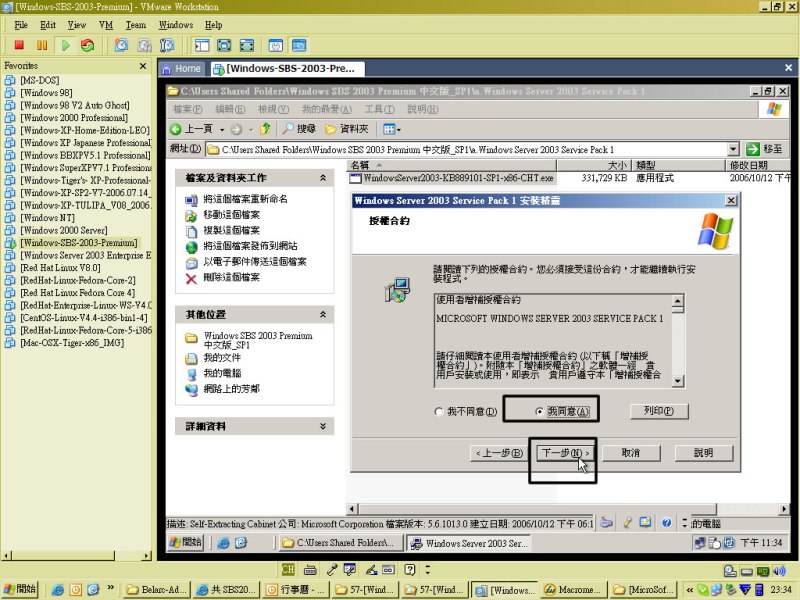Open Belarc-Ad... host taskbar button
800x600 pixels.
(157, 590)
